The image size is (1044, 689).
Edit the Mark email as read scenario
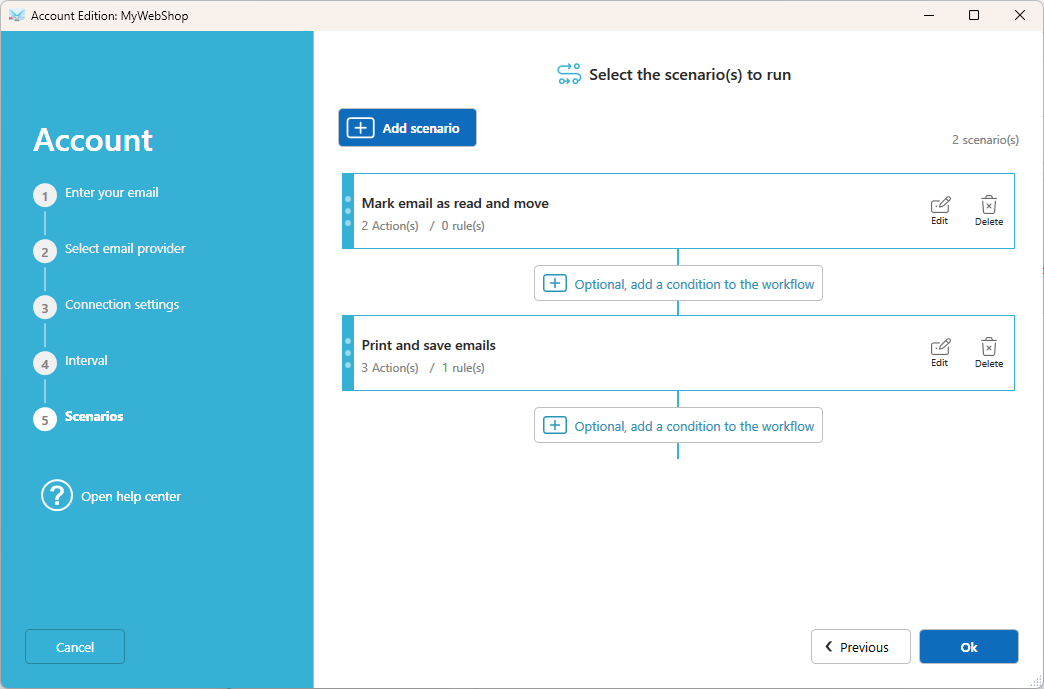tap(939, 211)
